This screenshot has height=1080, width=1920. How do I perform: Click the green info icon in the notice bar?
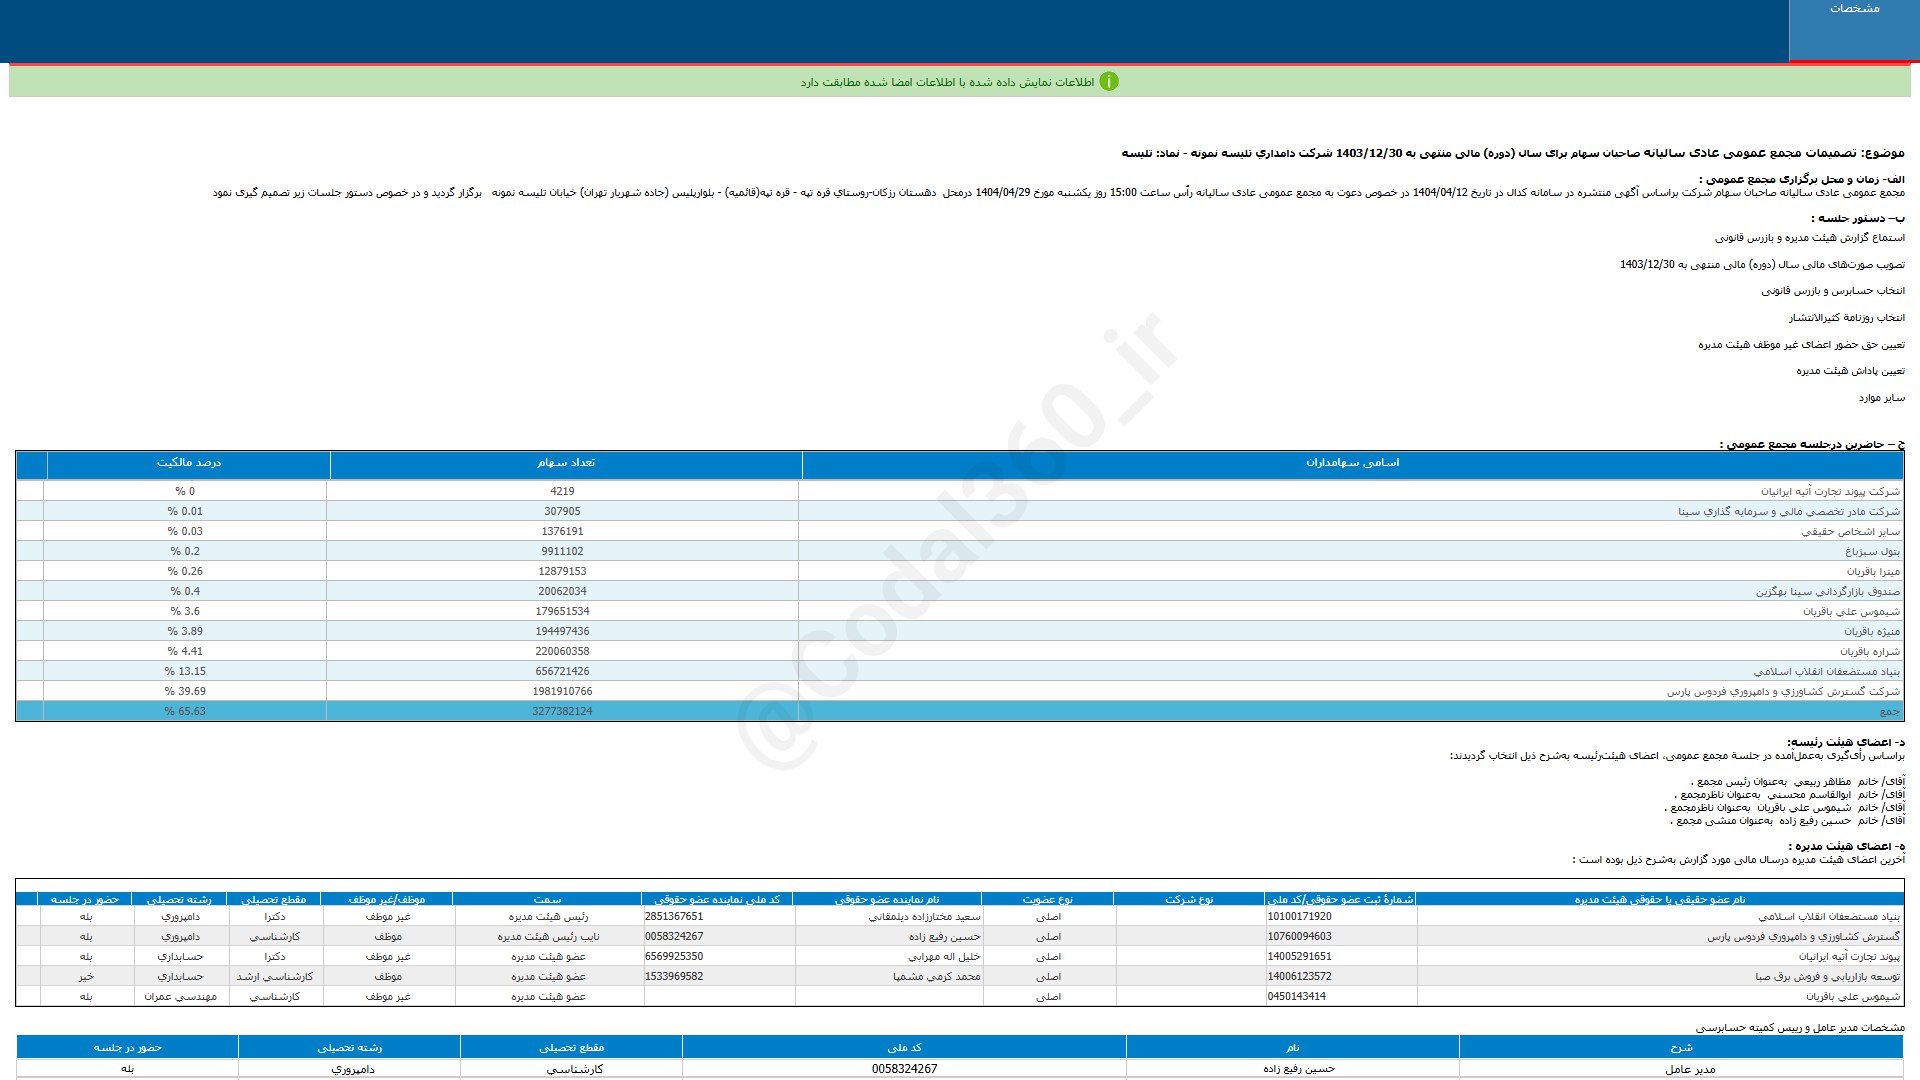(x=1109, y=82)
